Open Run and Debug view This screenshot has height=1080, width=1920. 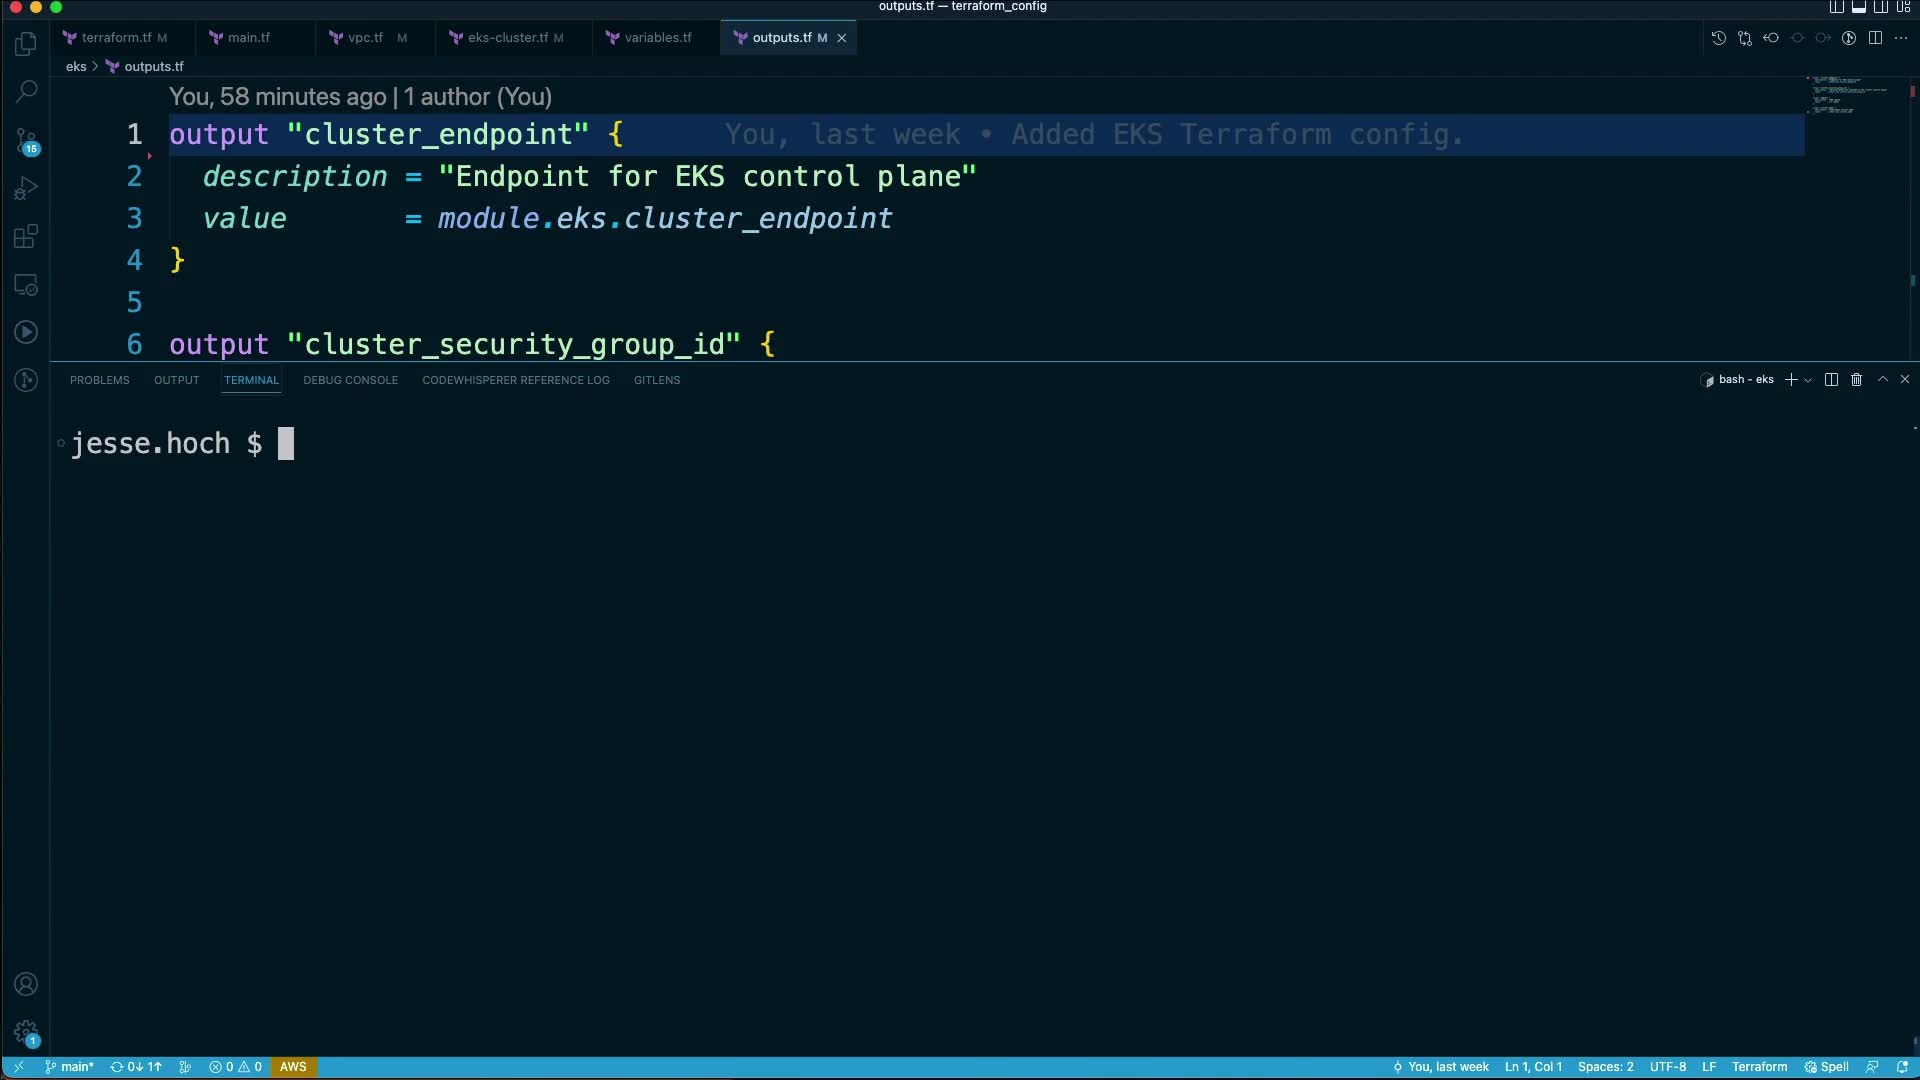tap(26, 189)
